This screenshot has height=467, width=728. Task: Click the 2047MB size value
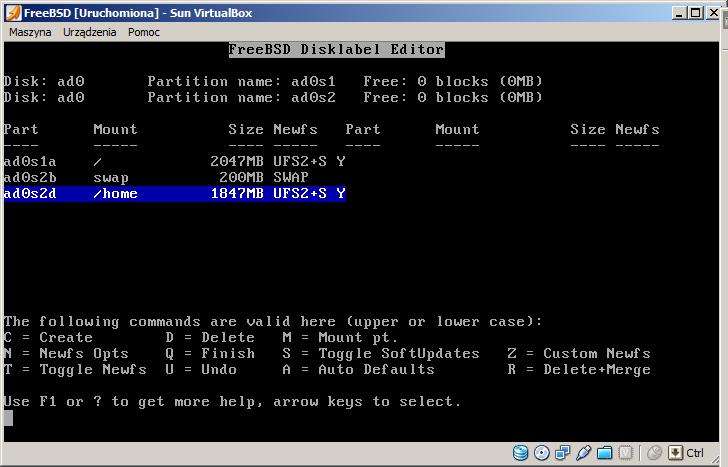[237, 162]
